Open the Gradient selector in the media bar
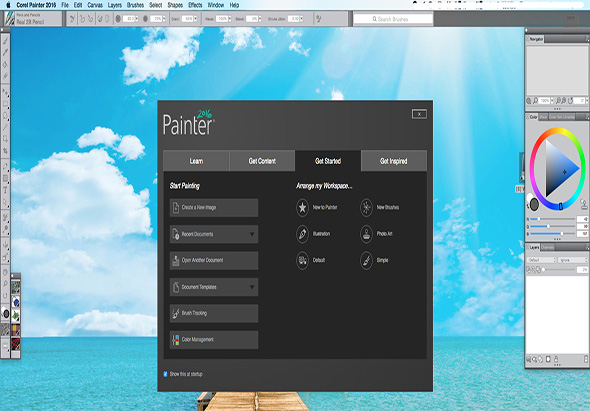The height and width of the screenshot is (411, 590). click(16, 302)
